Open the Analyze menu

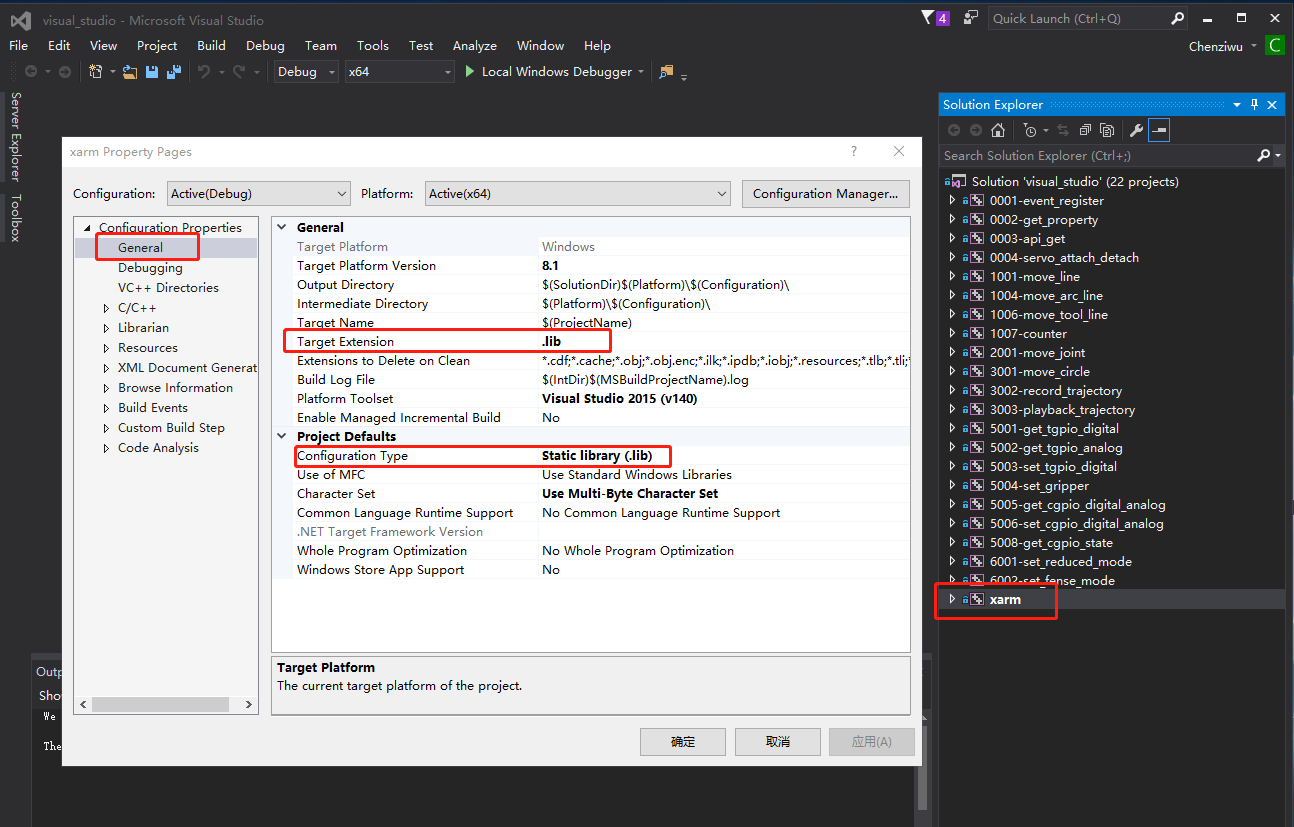(x=475, y=45)
